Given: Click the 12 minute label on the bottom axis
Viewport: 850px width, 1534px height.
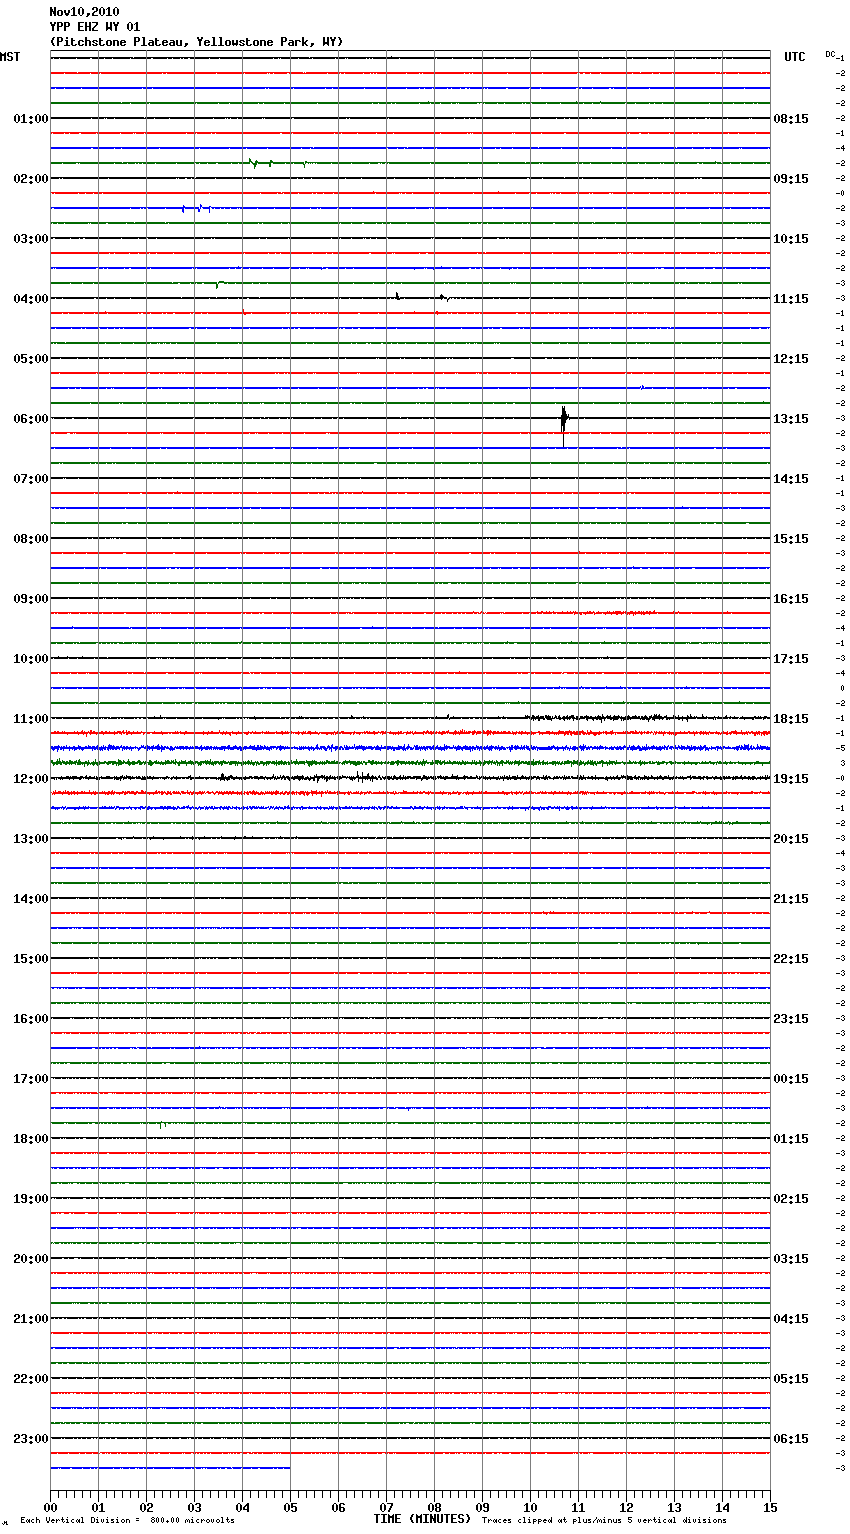Looking at the screenshot, I should click(626, 1508).
